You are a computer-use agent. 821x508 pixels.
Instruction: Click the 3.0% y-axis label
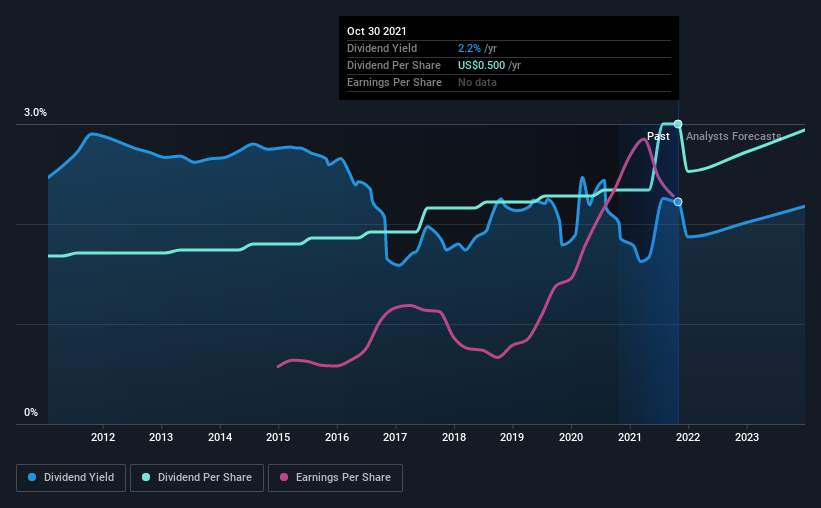point(35,113)
